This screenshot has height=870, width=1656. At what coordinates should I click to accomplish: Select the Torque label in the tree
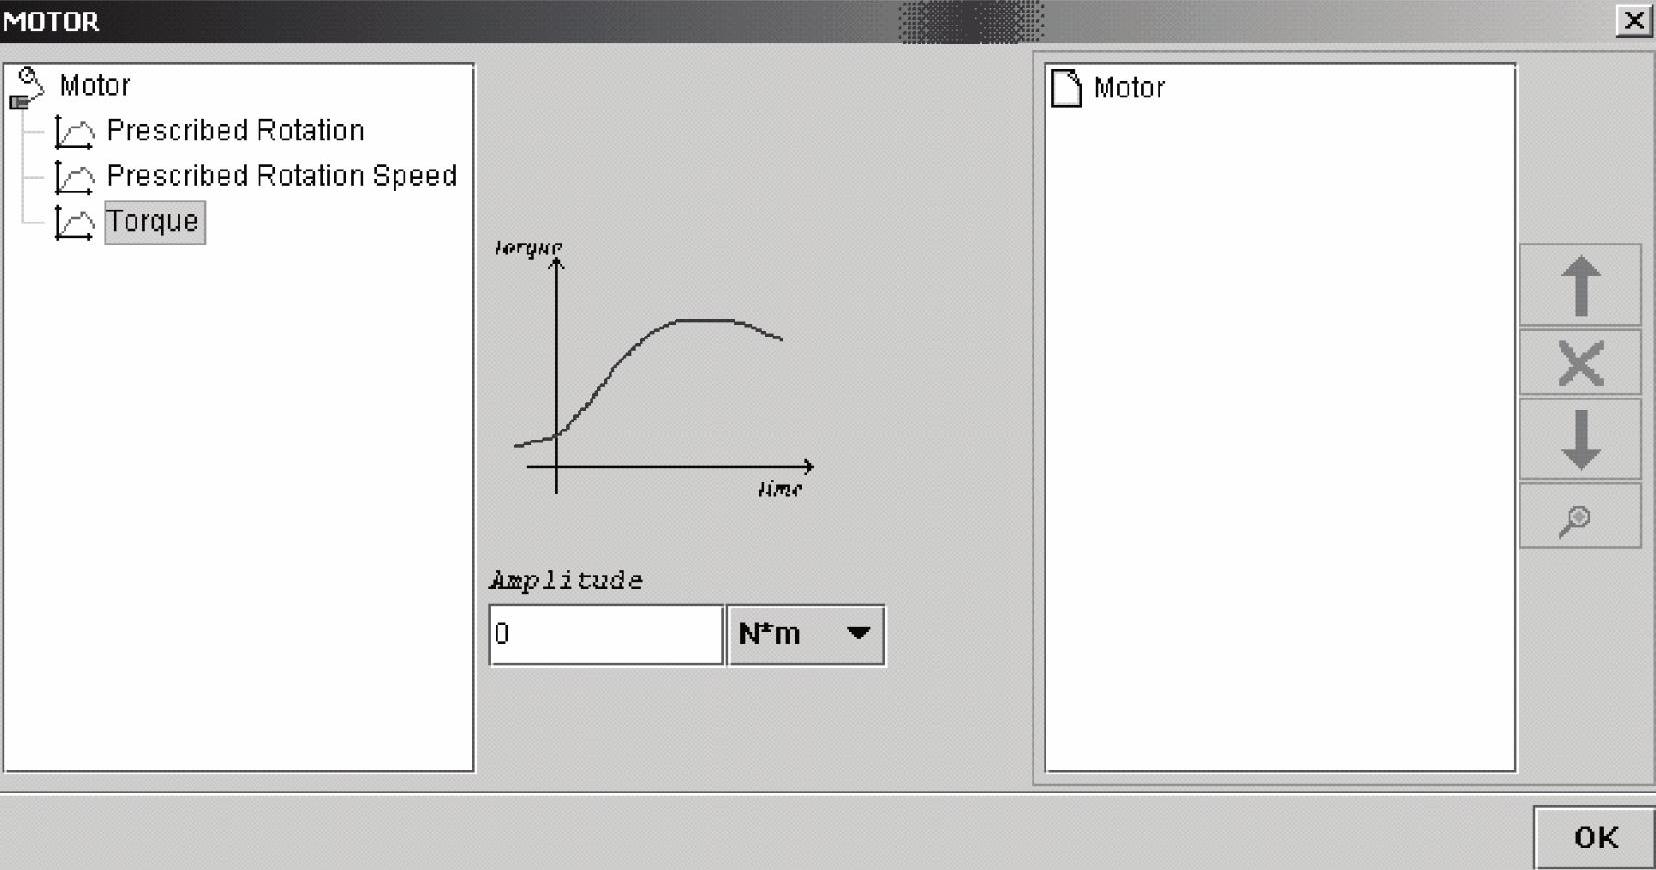coord(154,222)
